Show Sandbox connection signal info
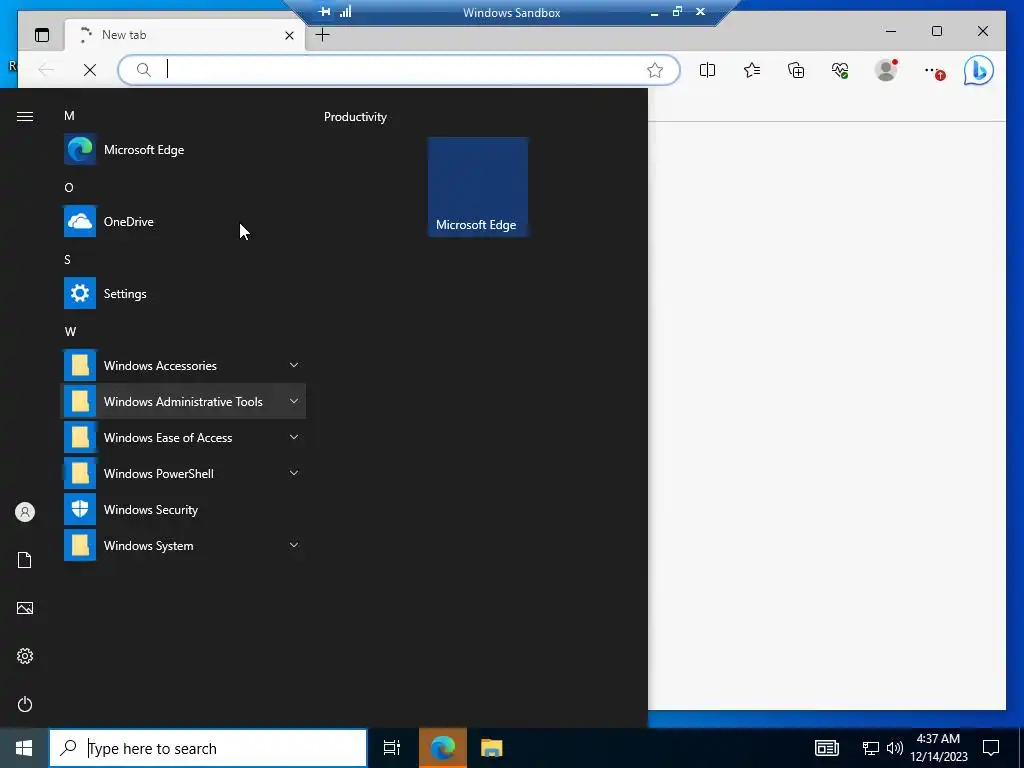 (x=345, y=12)
